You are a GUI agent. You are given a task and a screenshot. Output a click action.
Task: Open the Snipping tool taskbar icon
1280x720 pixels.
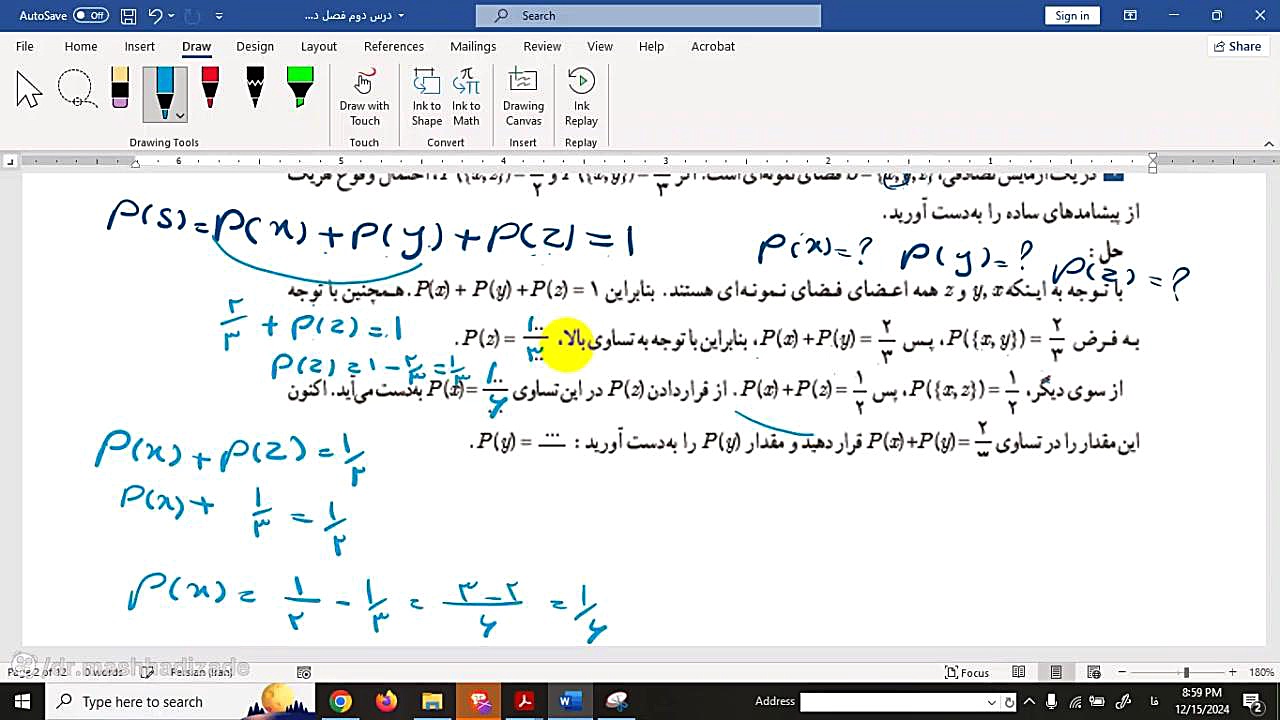(616, 701)
